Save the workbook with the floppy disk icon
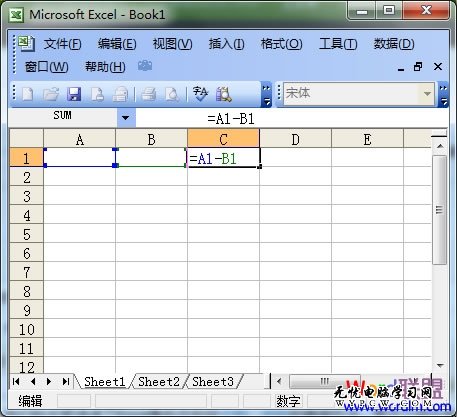This screenshot has height=417, width=457. [74, 94]
